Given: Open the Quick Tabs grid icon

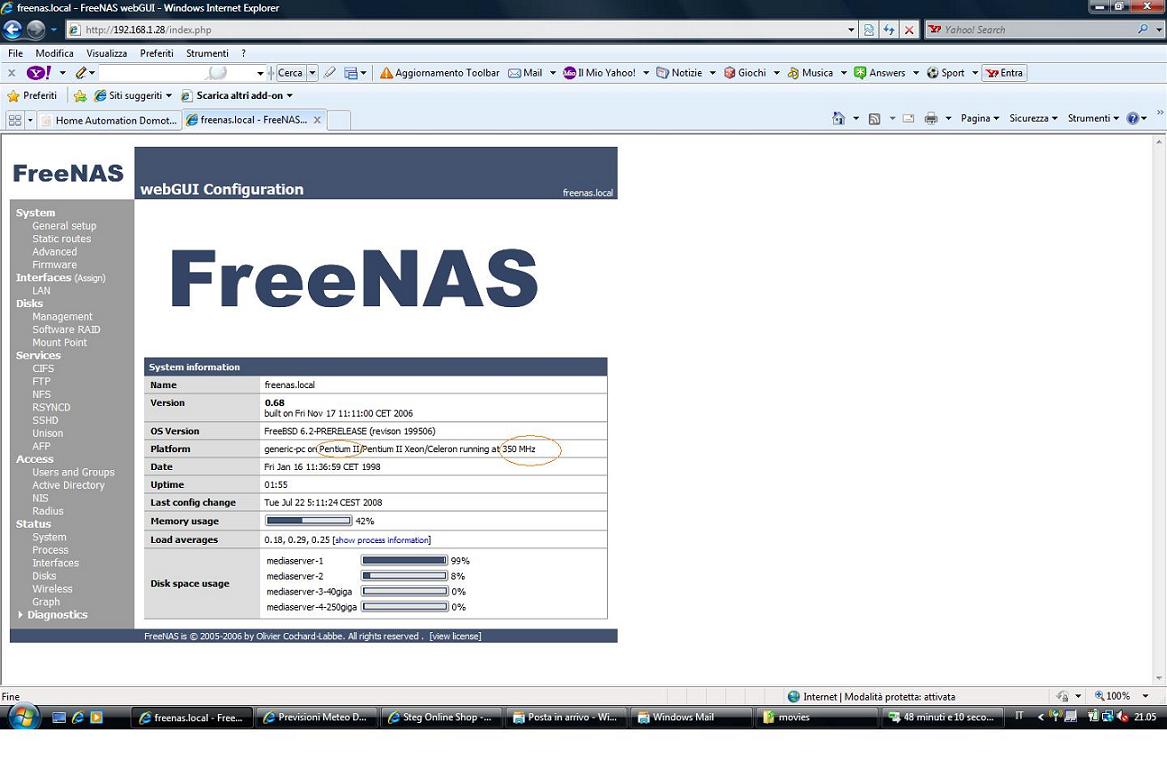Looking at the screenshot, I should pos(15,120).
